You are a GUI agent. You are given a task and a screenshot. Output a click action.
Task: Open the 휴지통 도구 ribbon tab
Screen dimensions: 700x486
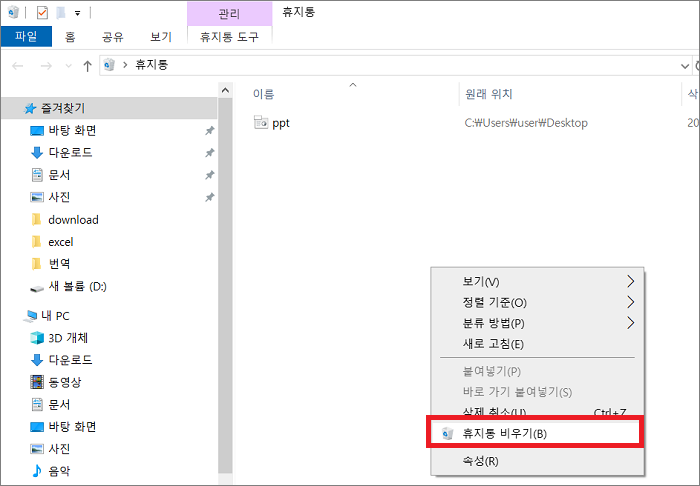tap(229, 37)
